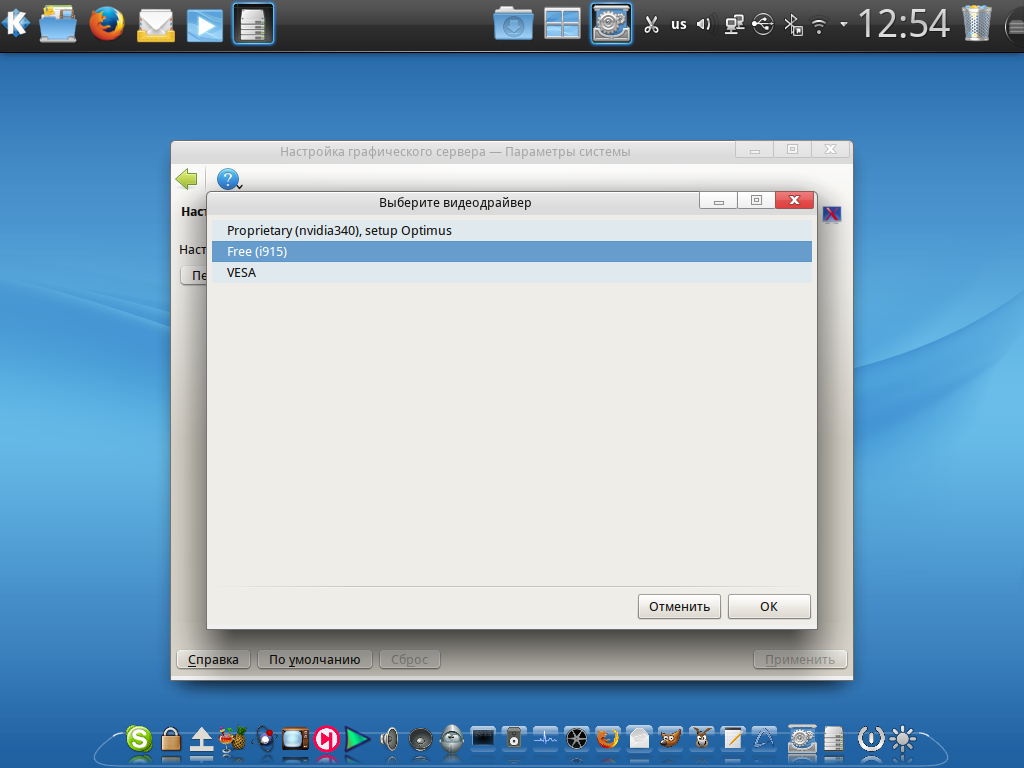Open the film reel dock icon

tap(577, 739)
